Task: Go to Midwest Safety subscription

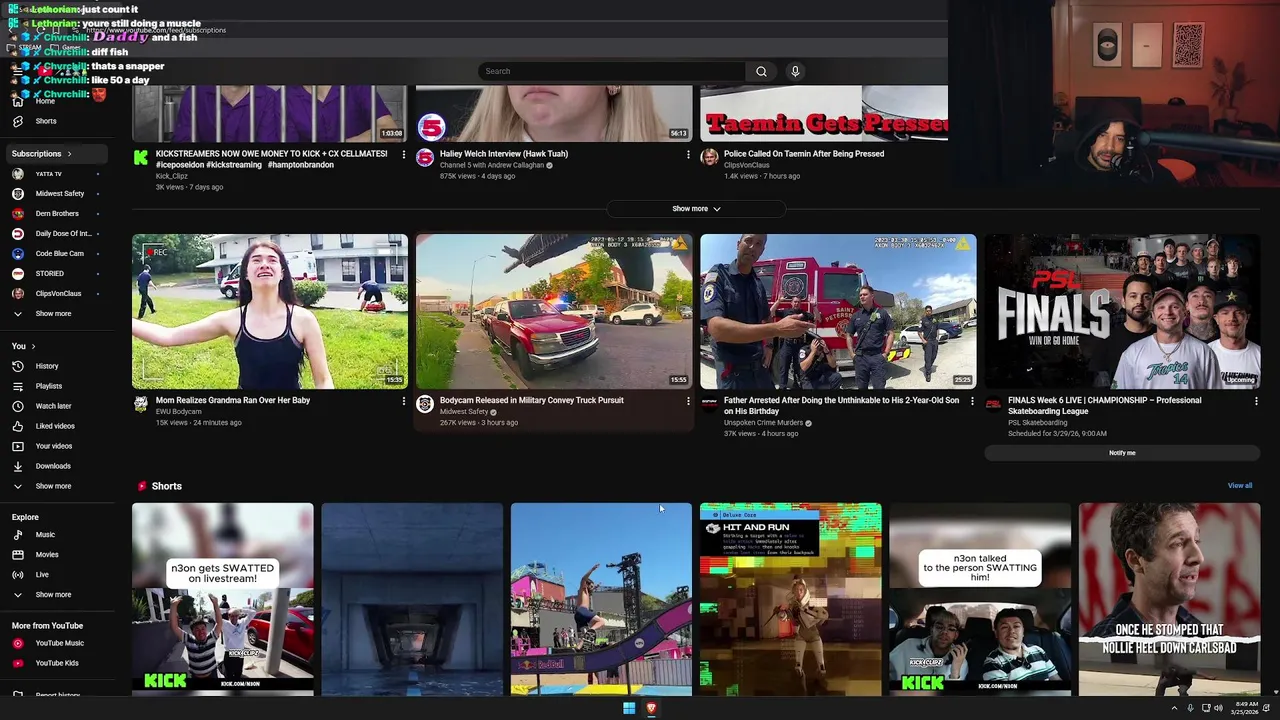Action: pos(60,194)
